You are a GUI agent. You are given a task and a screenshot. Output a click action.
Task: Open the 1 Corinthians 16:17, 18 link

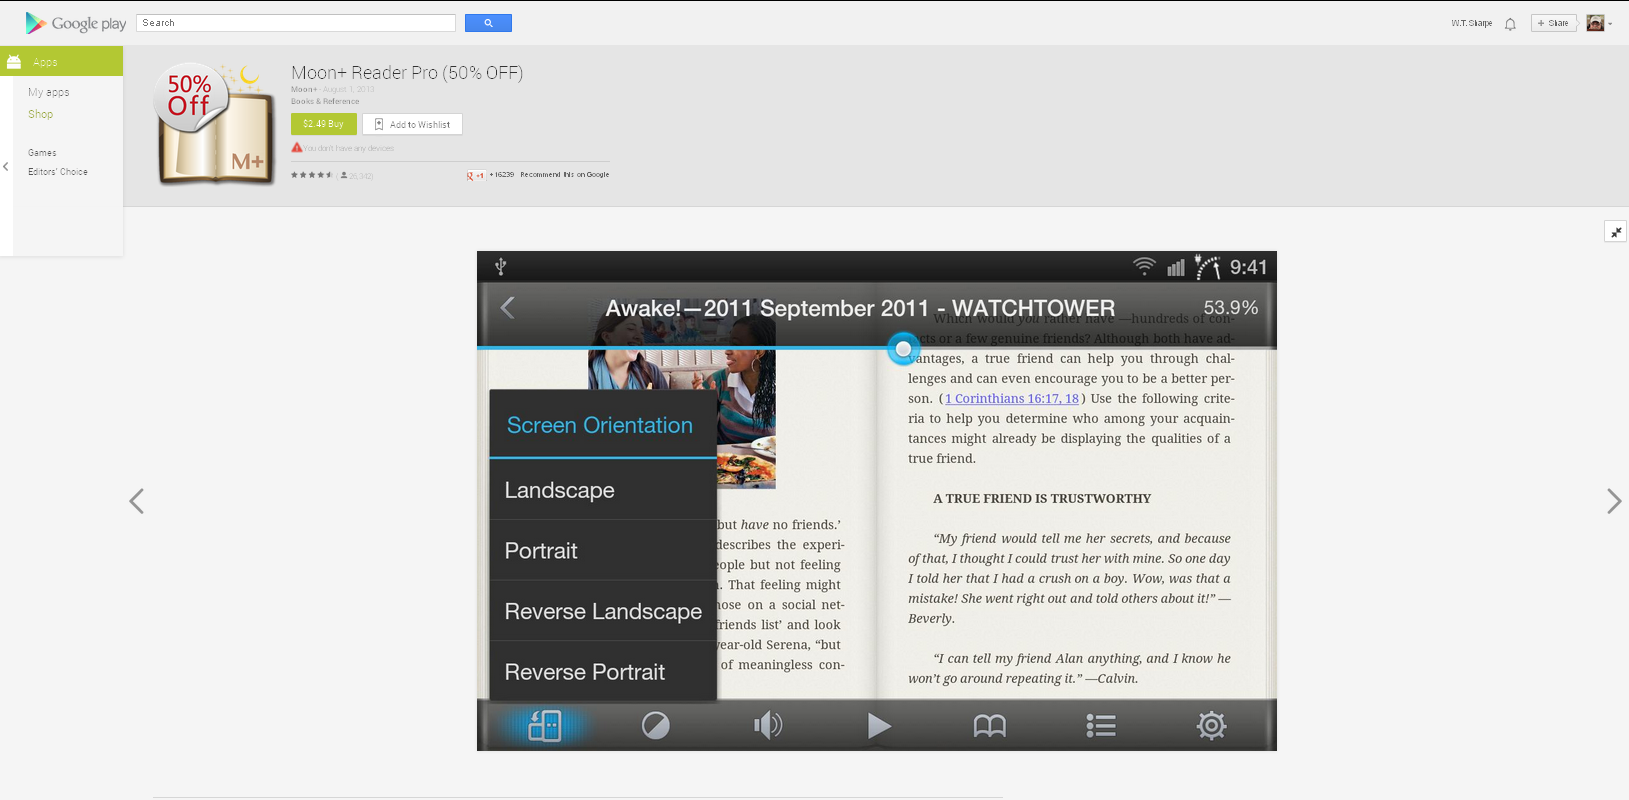click(1012, 398)
